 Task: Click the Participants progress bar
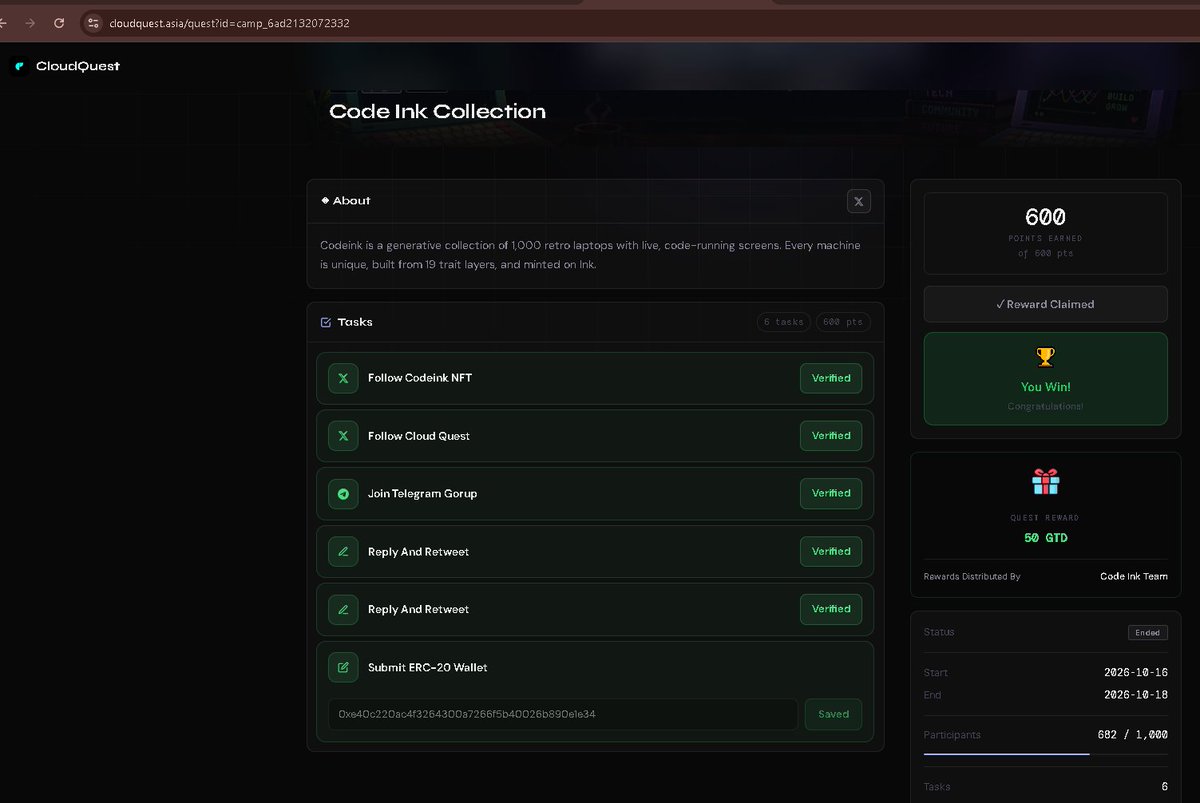[x=1045, y=753]
